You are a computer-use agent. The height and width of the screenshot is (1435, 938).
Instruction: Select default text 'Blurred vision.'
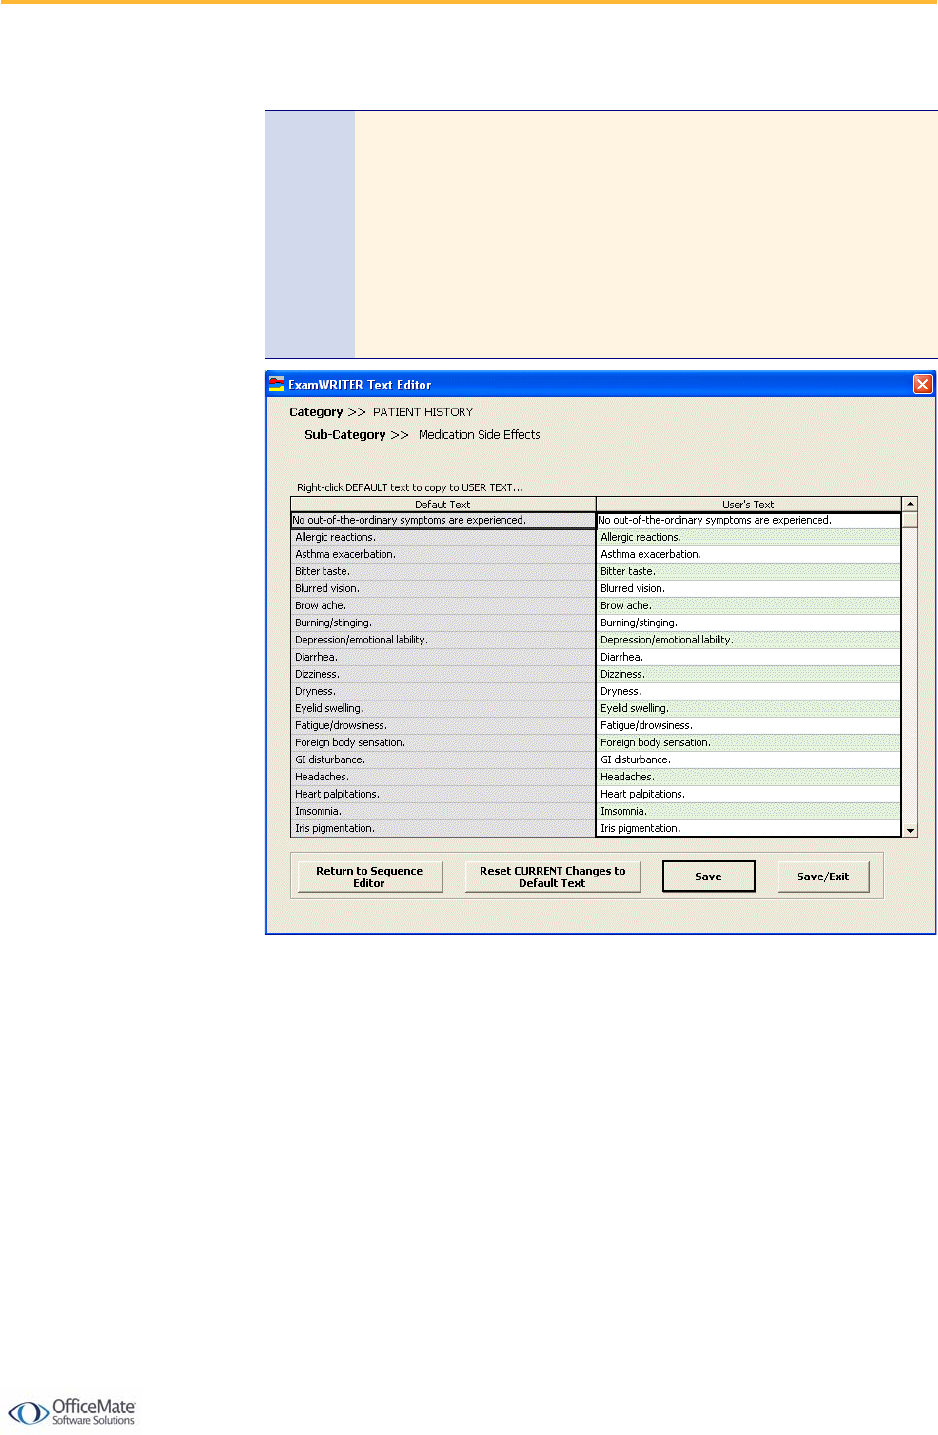click(443, 588)
